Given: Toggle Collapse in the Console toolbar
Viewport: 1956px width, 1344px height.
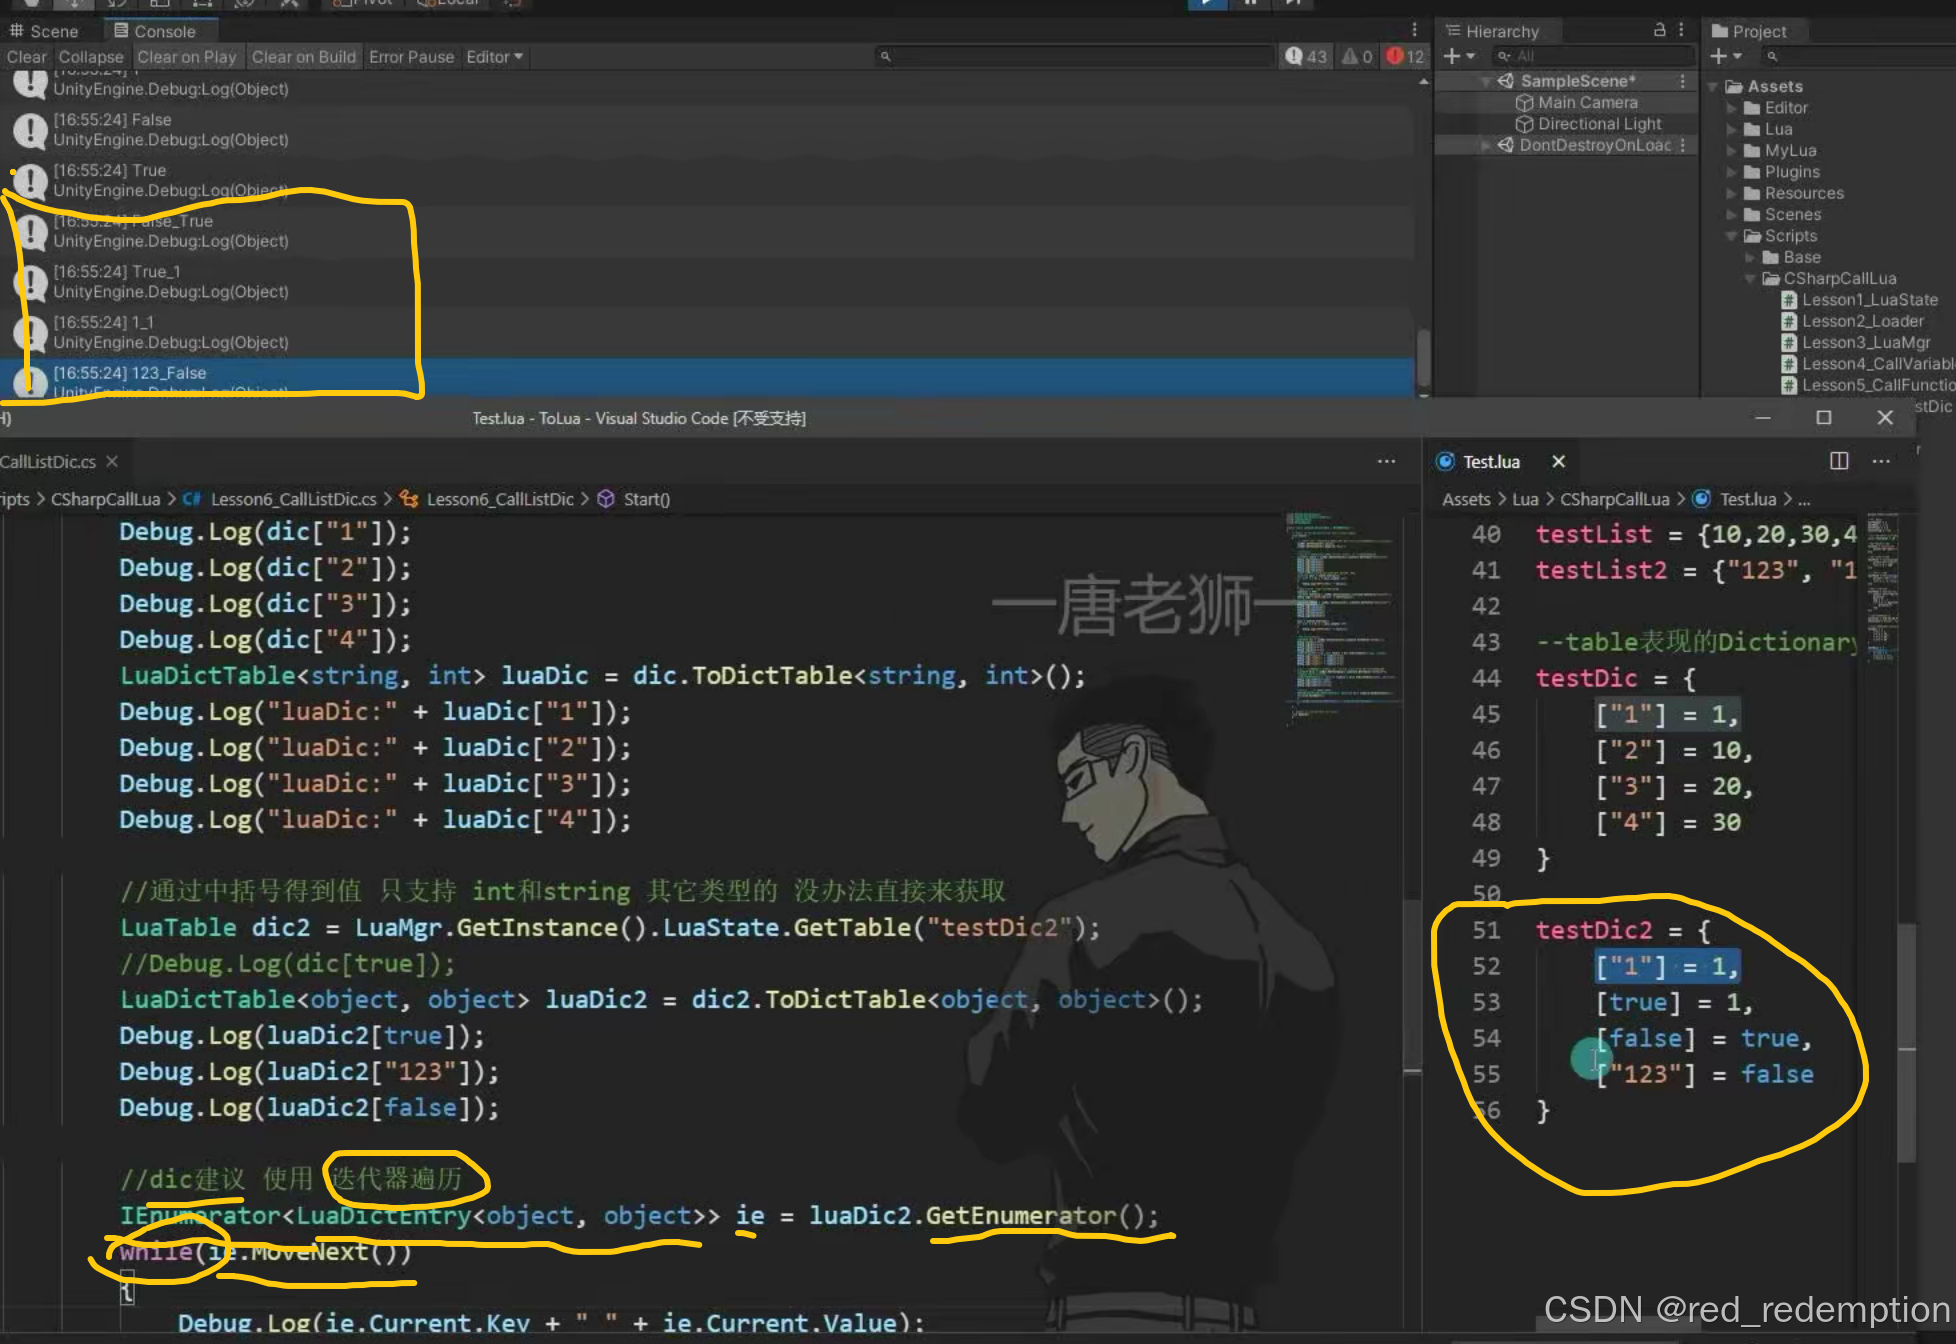Looking at the screenshot, I should (91, 57).
